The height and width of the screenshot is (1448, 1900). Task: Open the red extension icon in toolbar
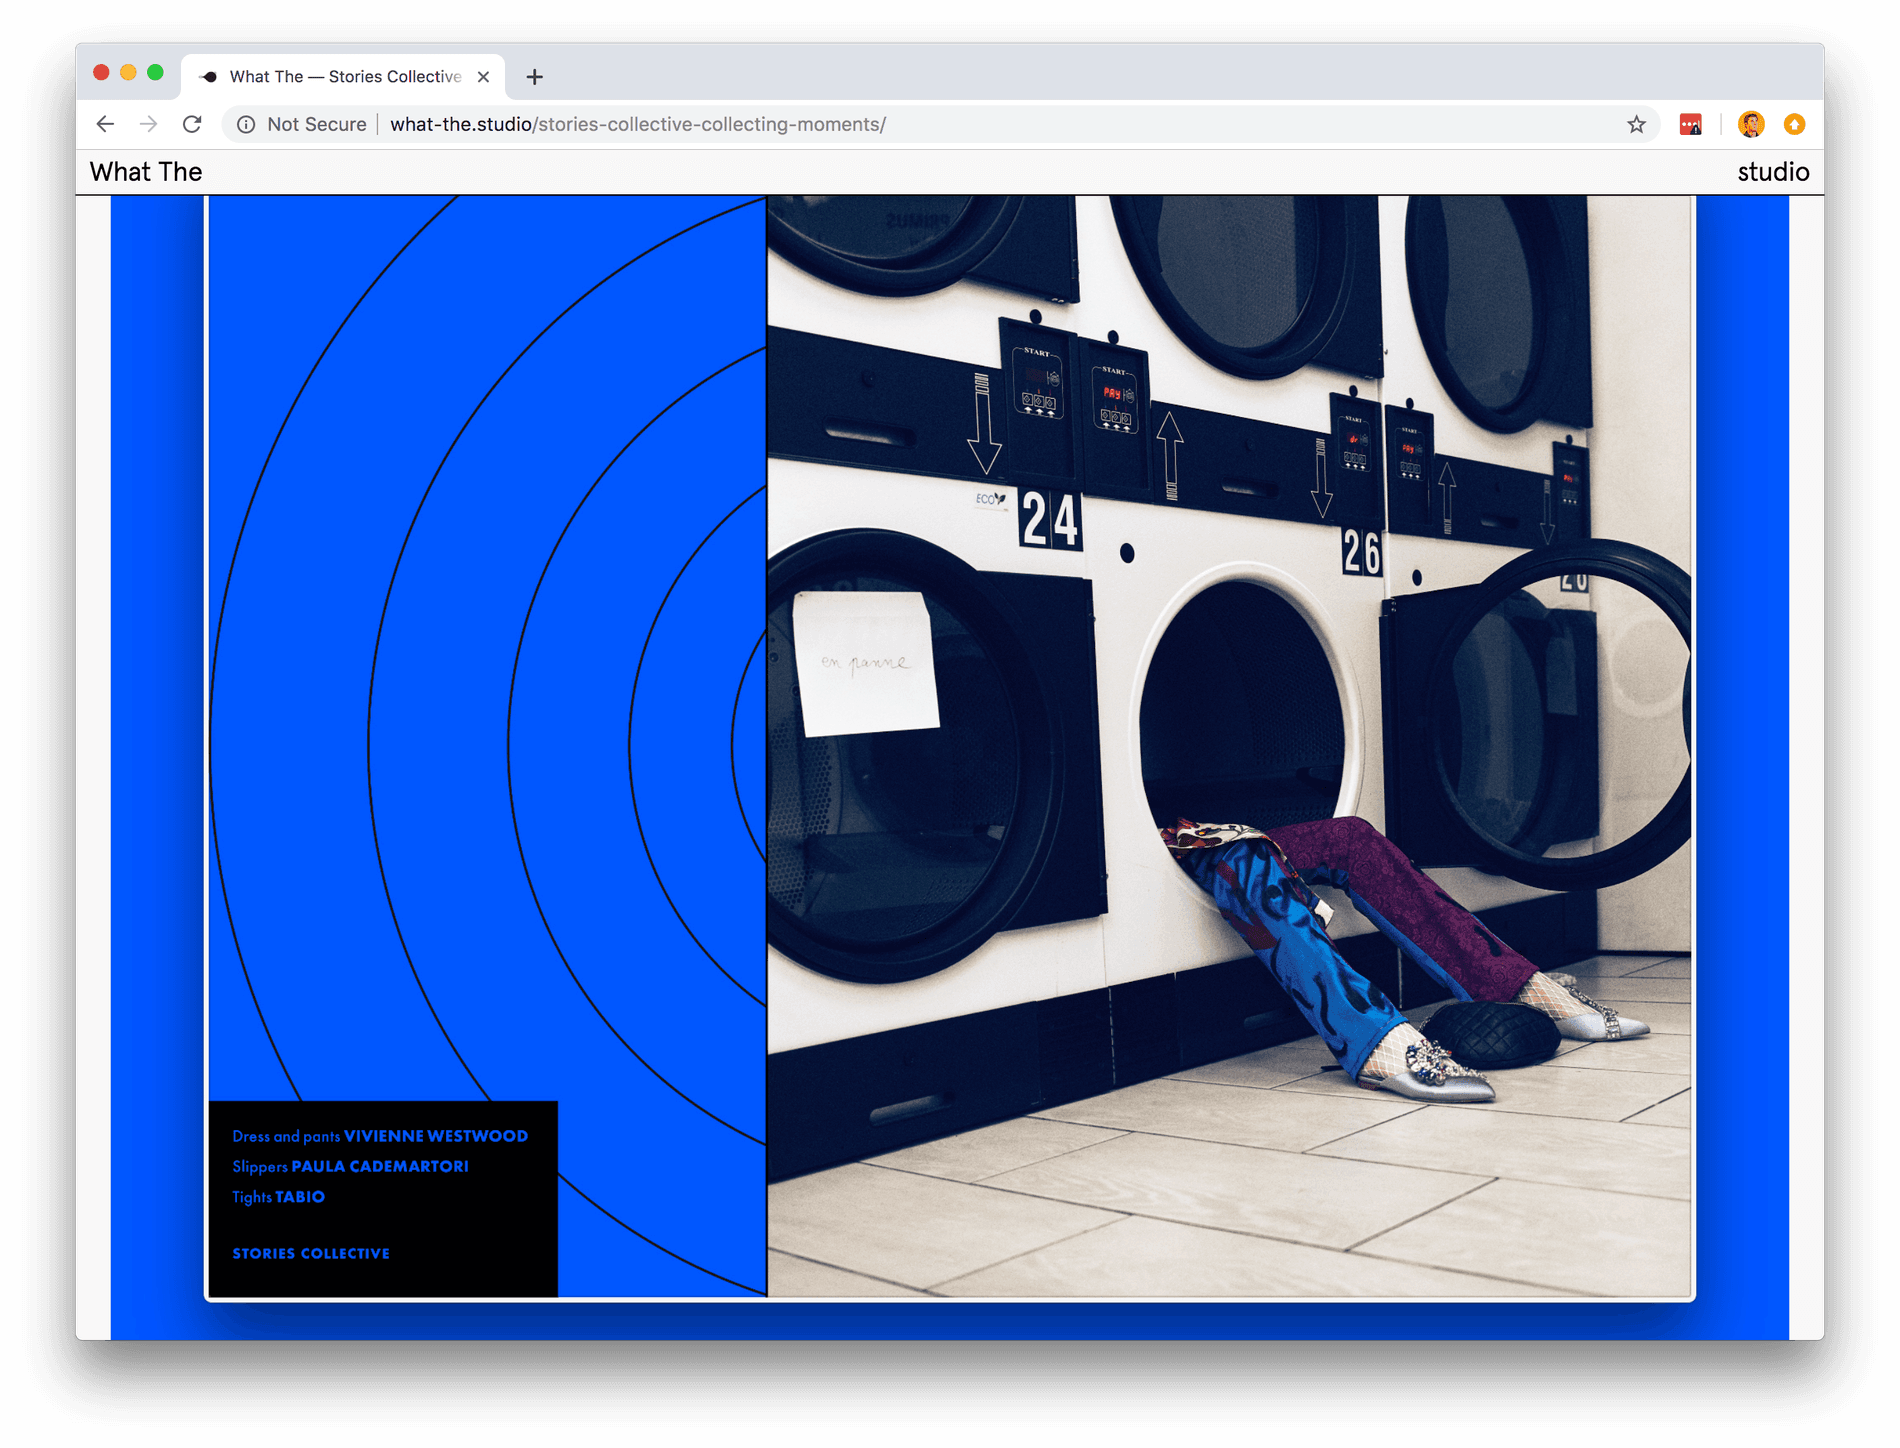(x=1690, y=124)
